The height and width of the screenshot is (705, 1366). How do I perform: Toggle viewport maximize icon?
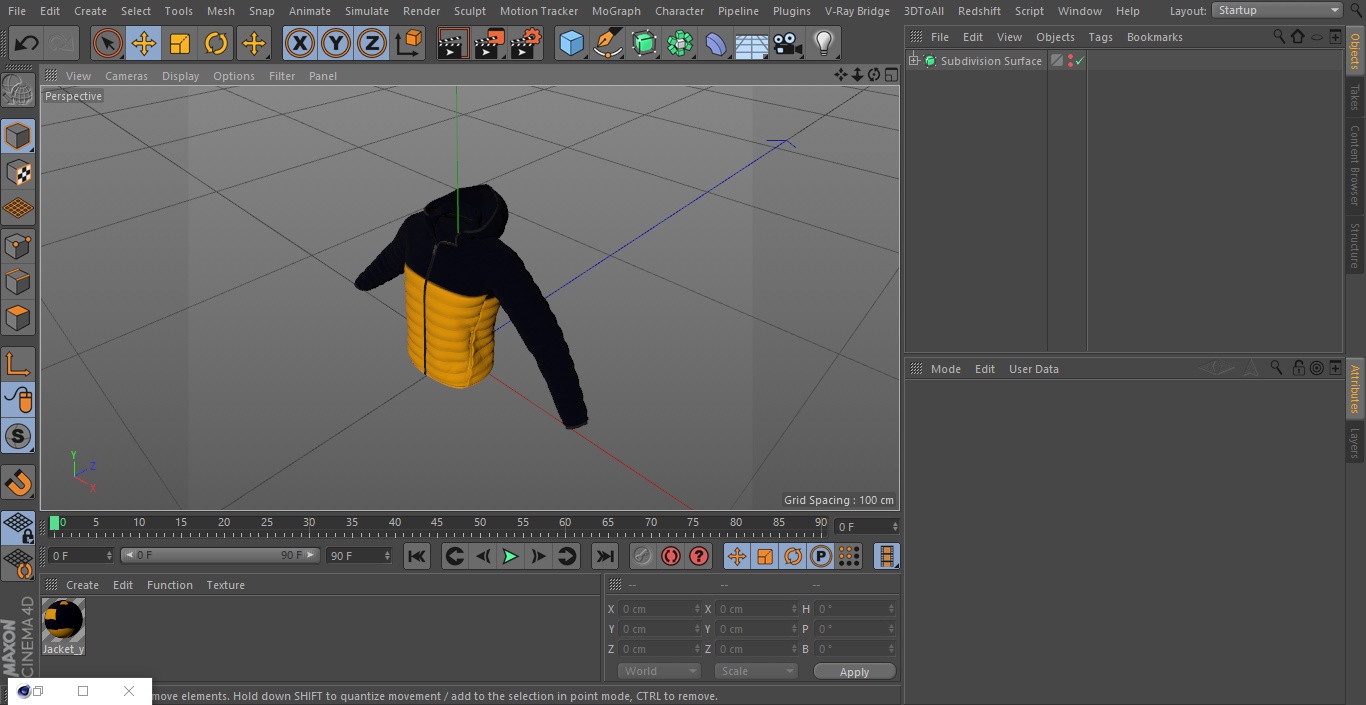[x=890, y=75]
